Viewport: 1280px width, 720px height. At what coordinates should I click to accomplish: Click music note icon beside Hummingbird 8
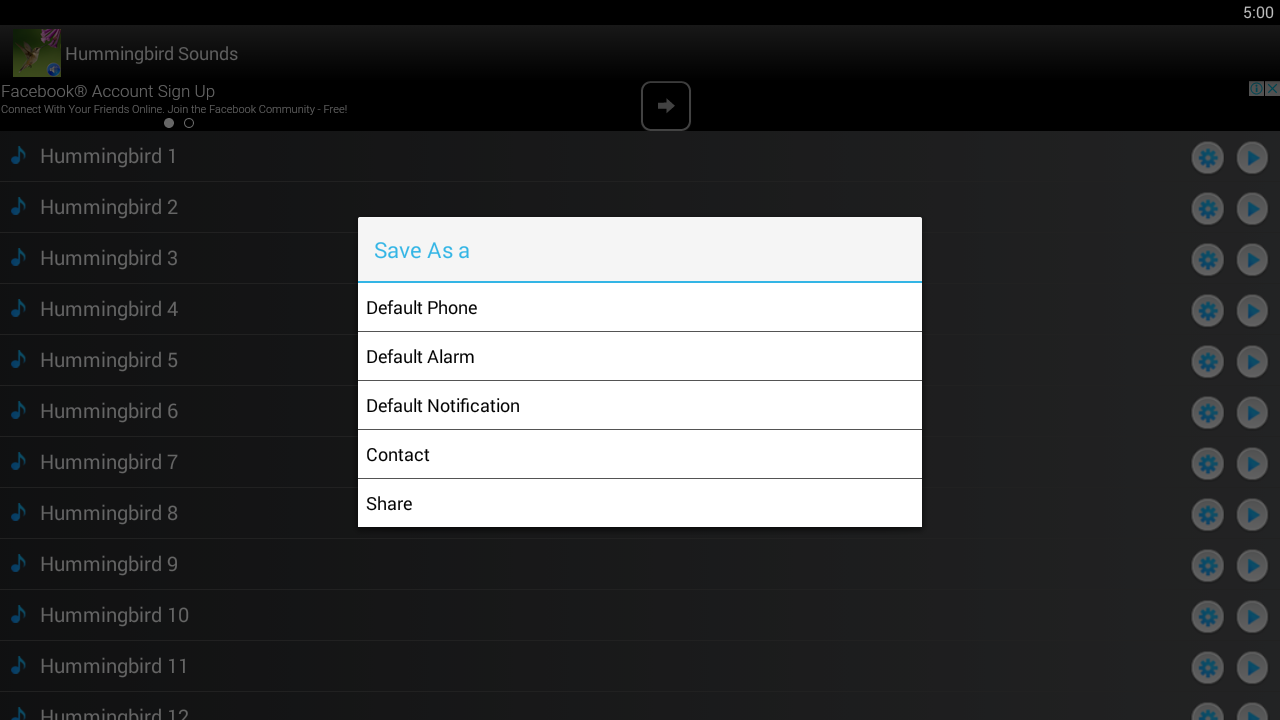pyautogui.click(x=18, y=512)
